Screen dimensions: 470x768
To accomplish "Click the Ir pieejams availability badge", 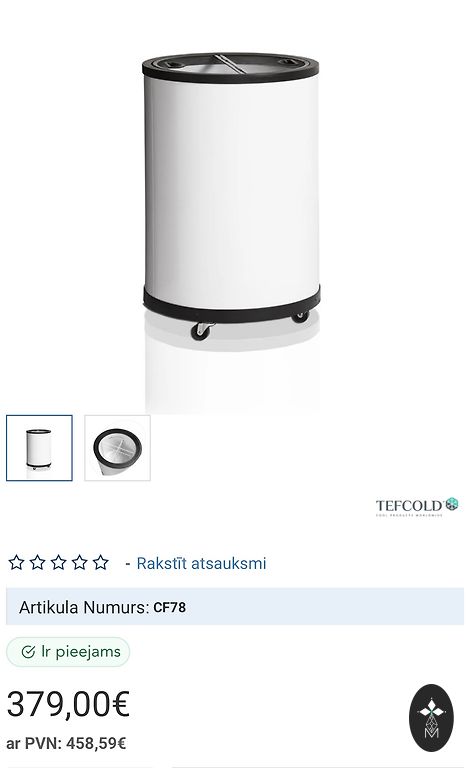I will pyautogui.click(x=68, y=652).
